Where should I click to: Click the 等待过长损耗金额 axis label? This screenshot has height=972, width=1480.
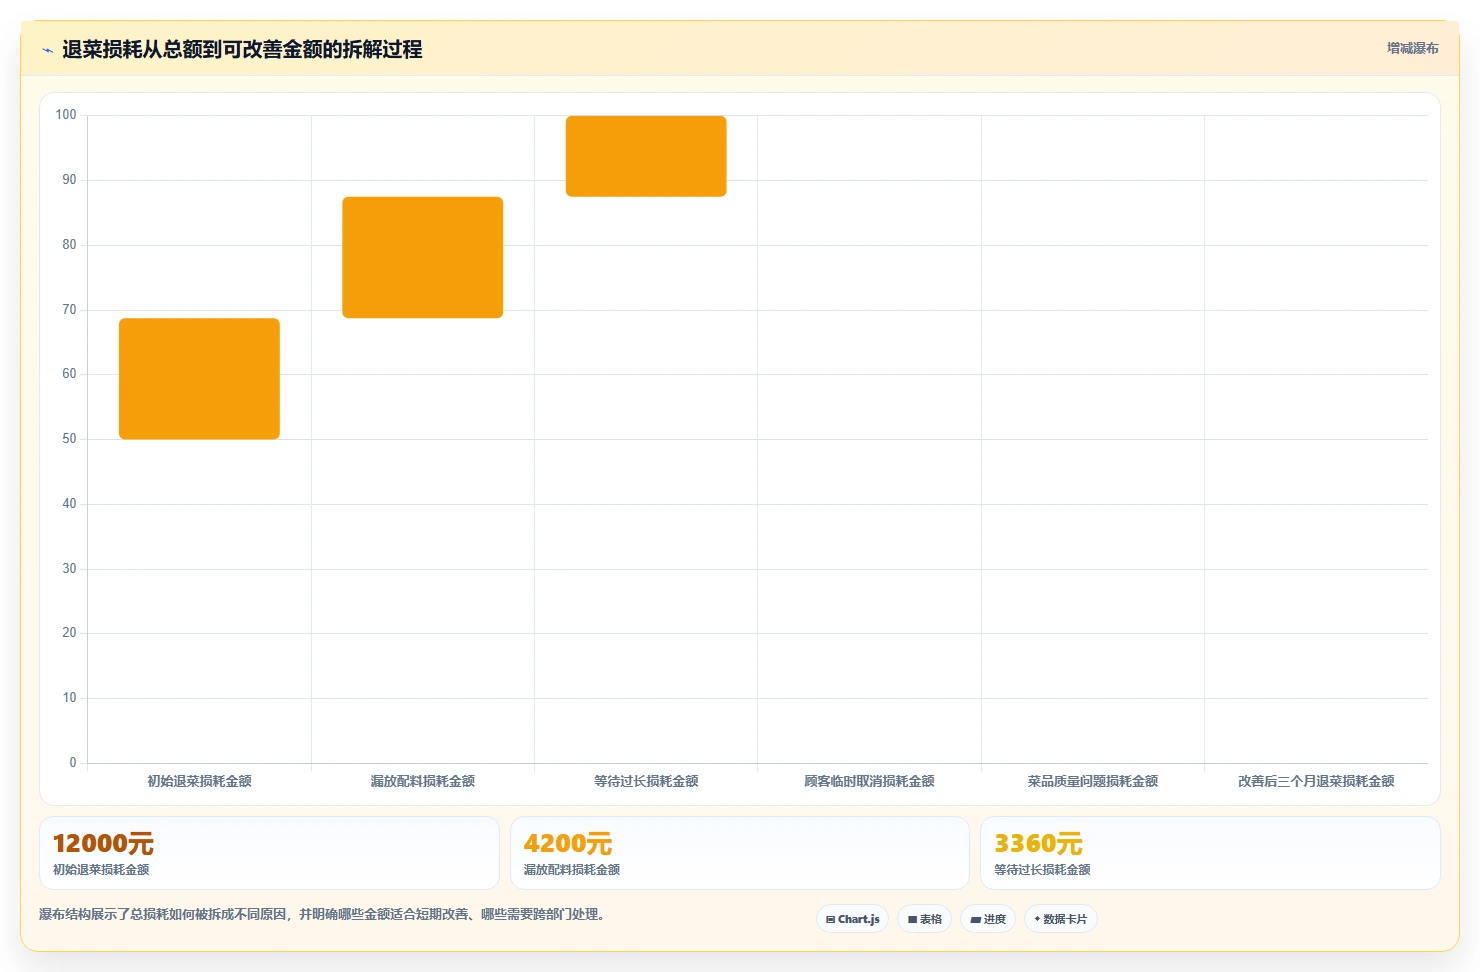tap(646, 781)
